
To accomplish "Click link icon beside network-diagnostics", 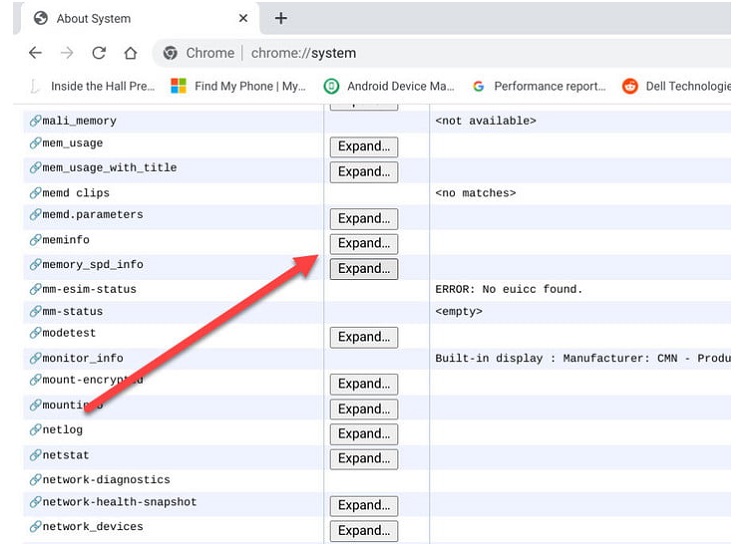I will tap(35, 480).
